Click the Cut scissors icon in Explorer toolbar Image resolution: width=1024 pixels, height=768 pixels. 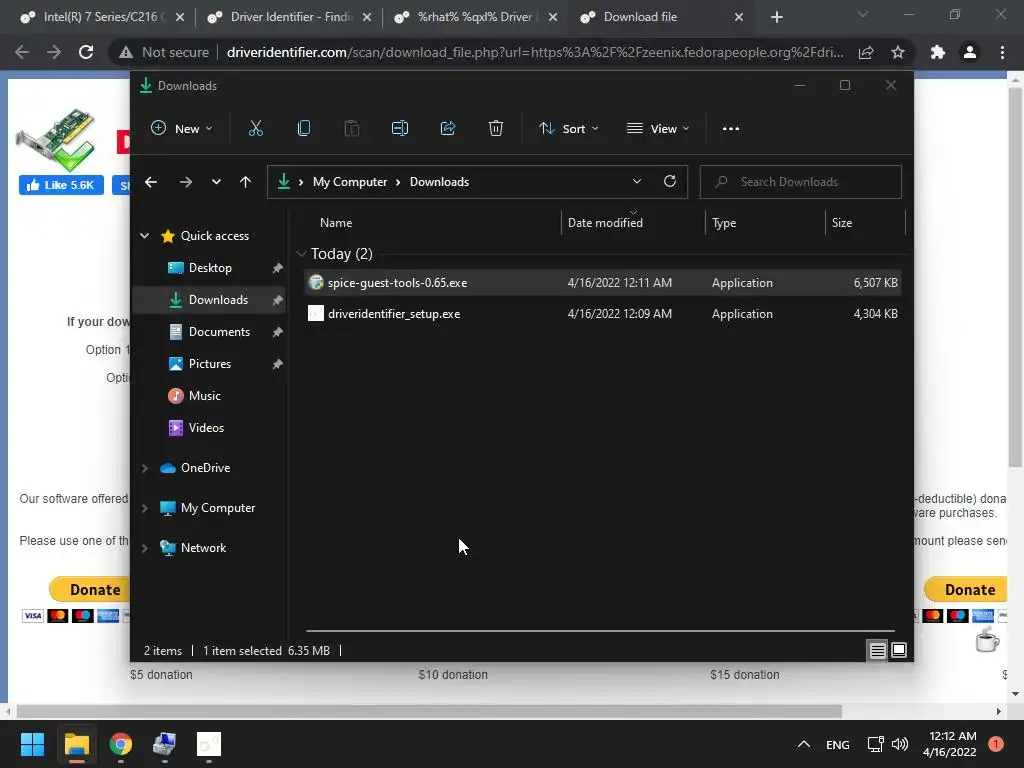[x=255, y=129]
